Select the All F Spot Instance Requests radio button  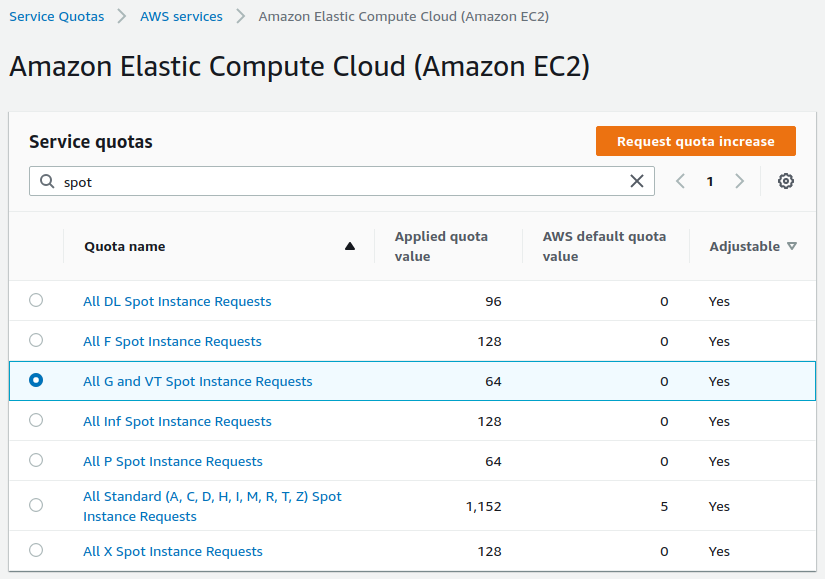pos(36,340)
